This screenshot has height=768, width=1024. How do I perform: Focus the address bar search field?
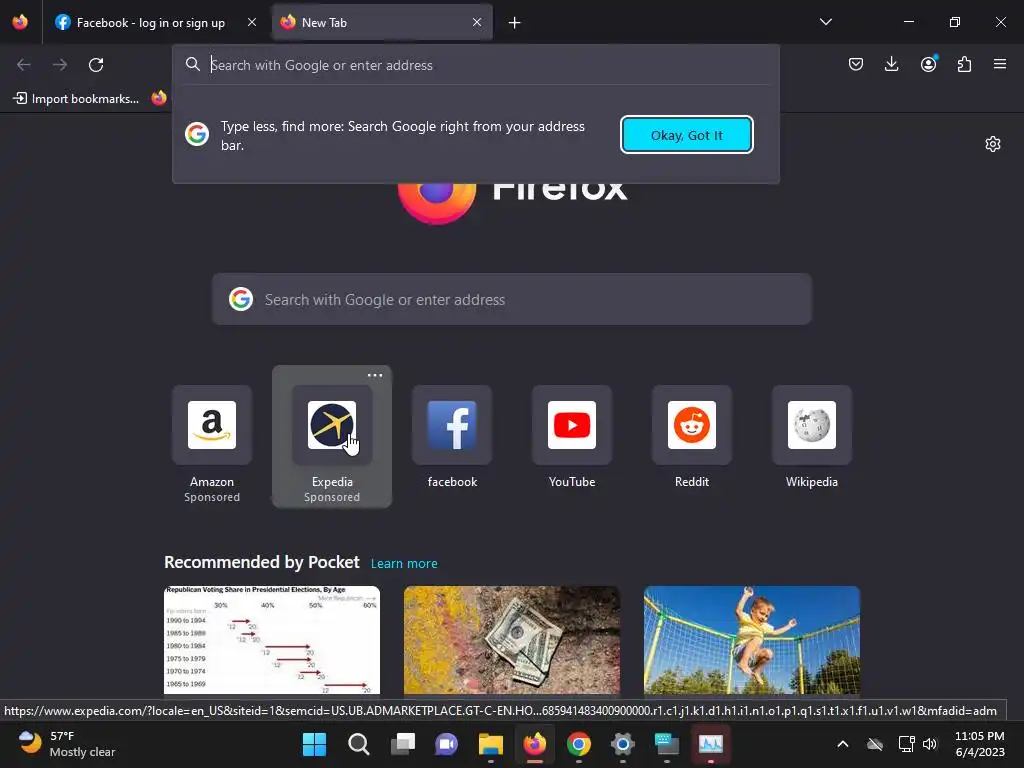coord(475,65)
